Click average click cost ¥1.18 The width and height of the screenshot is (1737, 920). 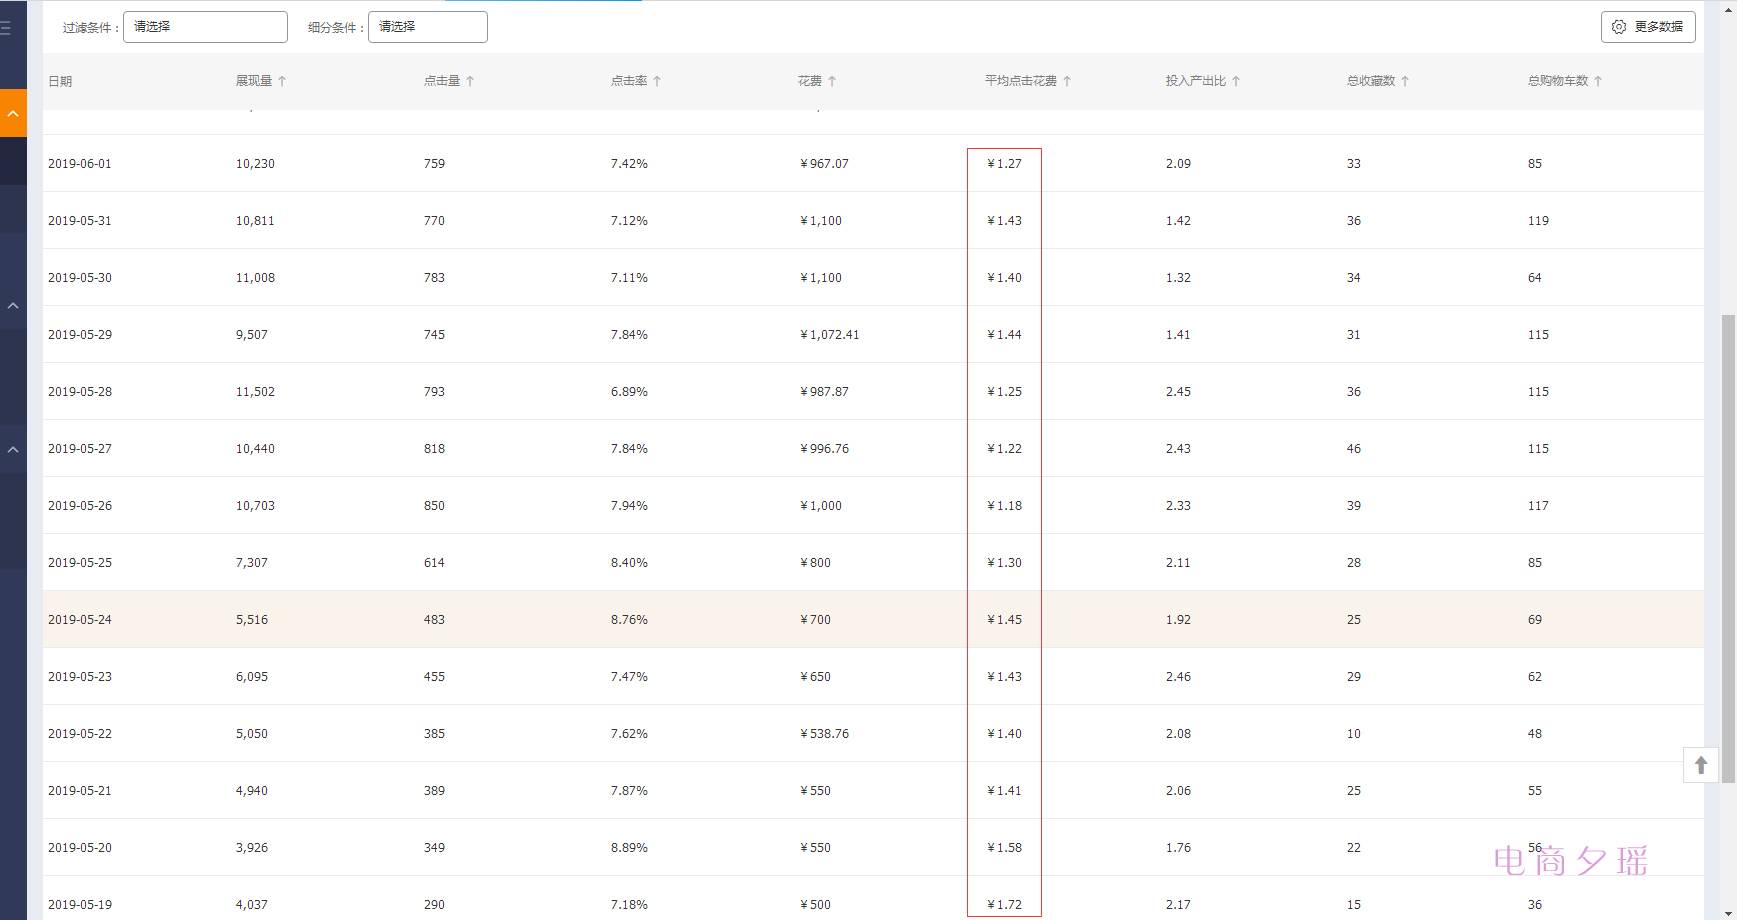click(x=1004, y=506)
